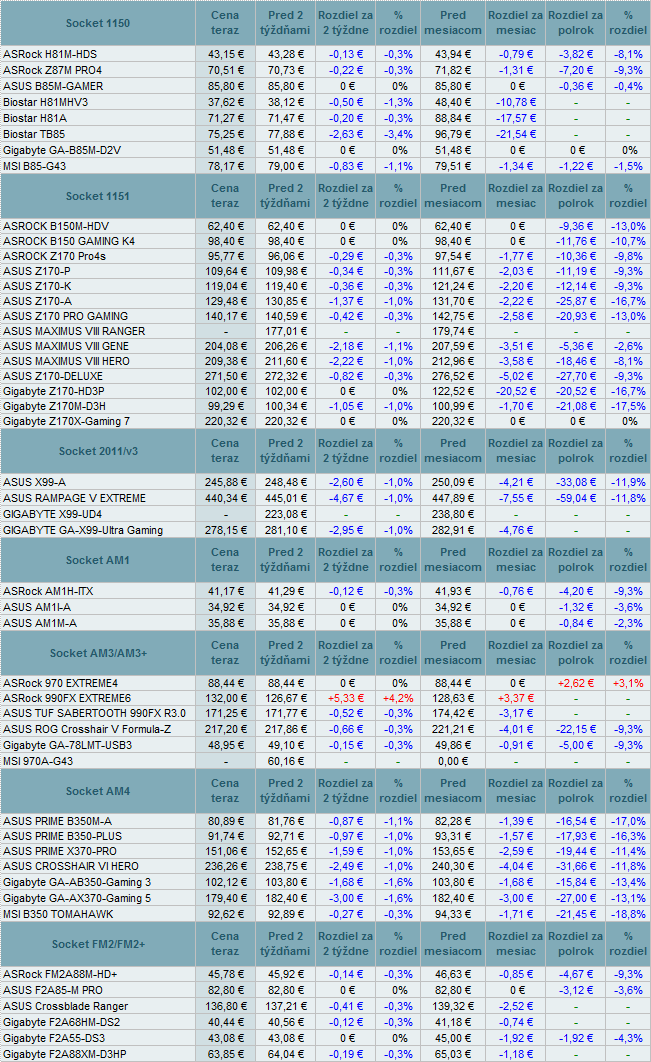Select Biostar H81MHV3 row label

45,102
